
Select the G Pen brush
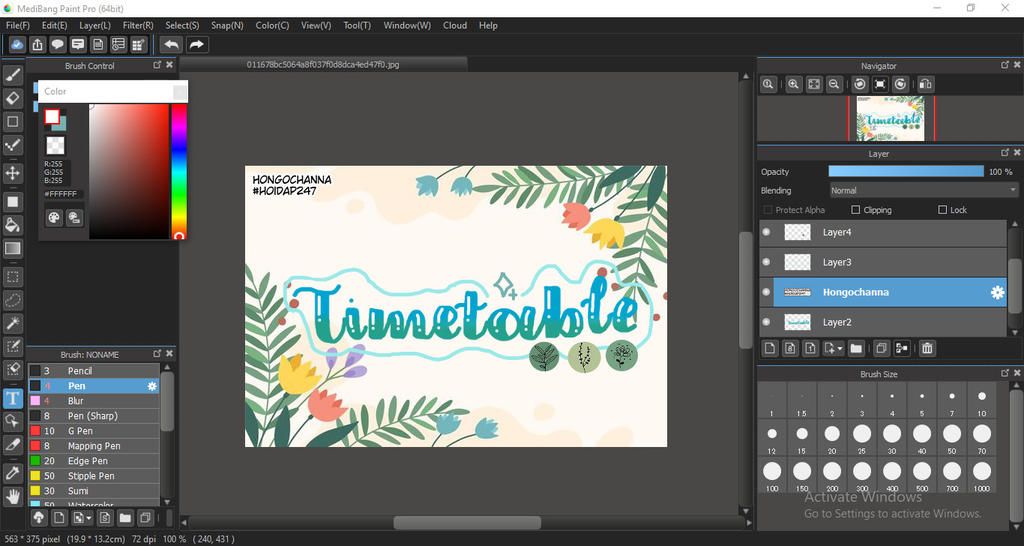[93, 431]
